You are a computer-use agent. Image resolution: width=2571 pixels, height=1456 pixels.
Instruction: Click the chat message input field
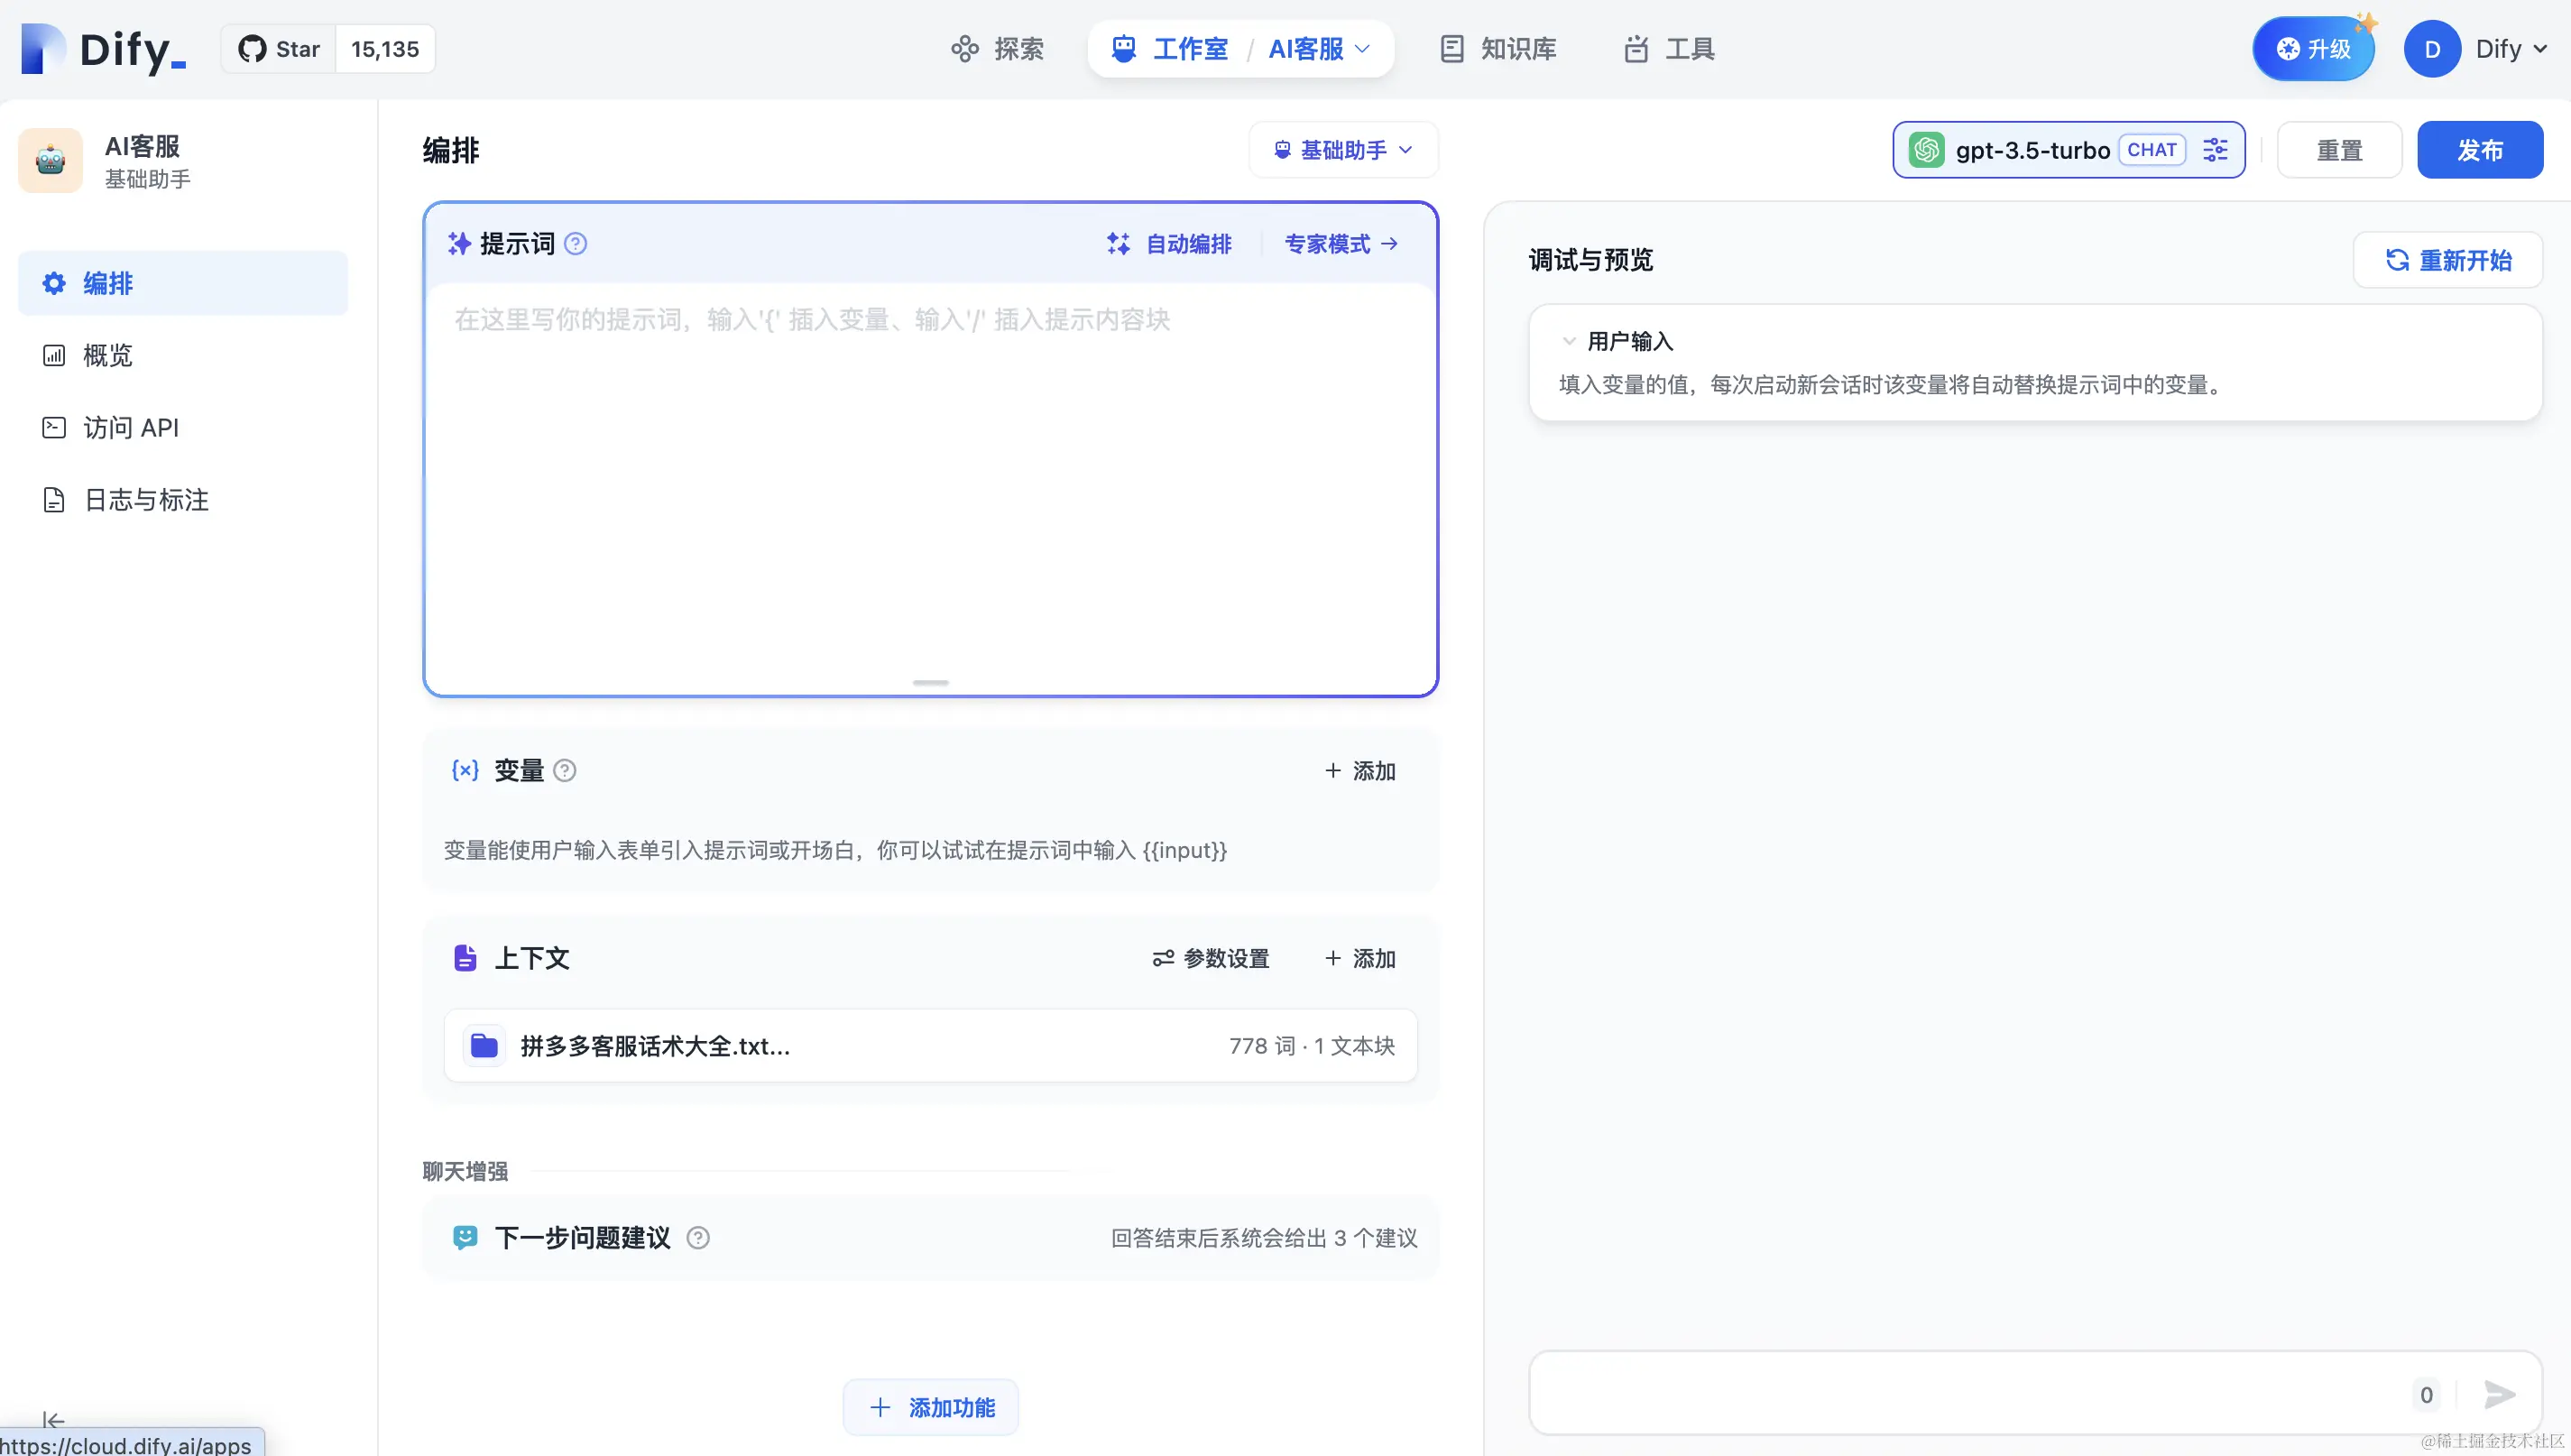pyautogui.click(x=1960, y=1394)
